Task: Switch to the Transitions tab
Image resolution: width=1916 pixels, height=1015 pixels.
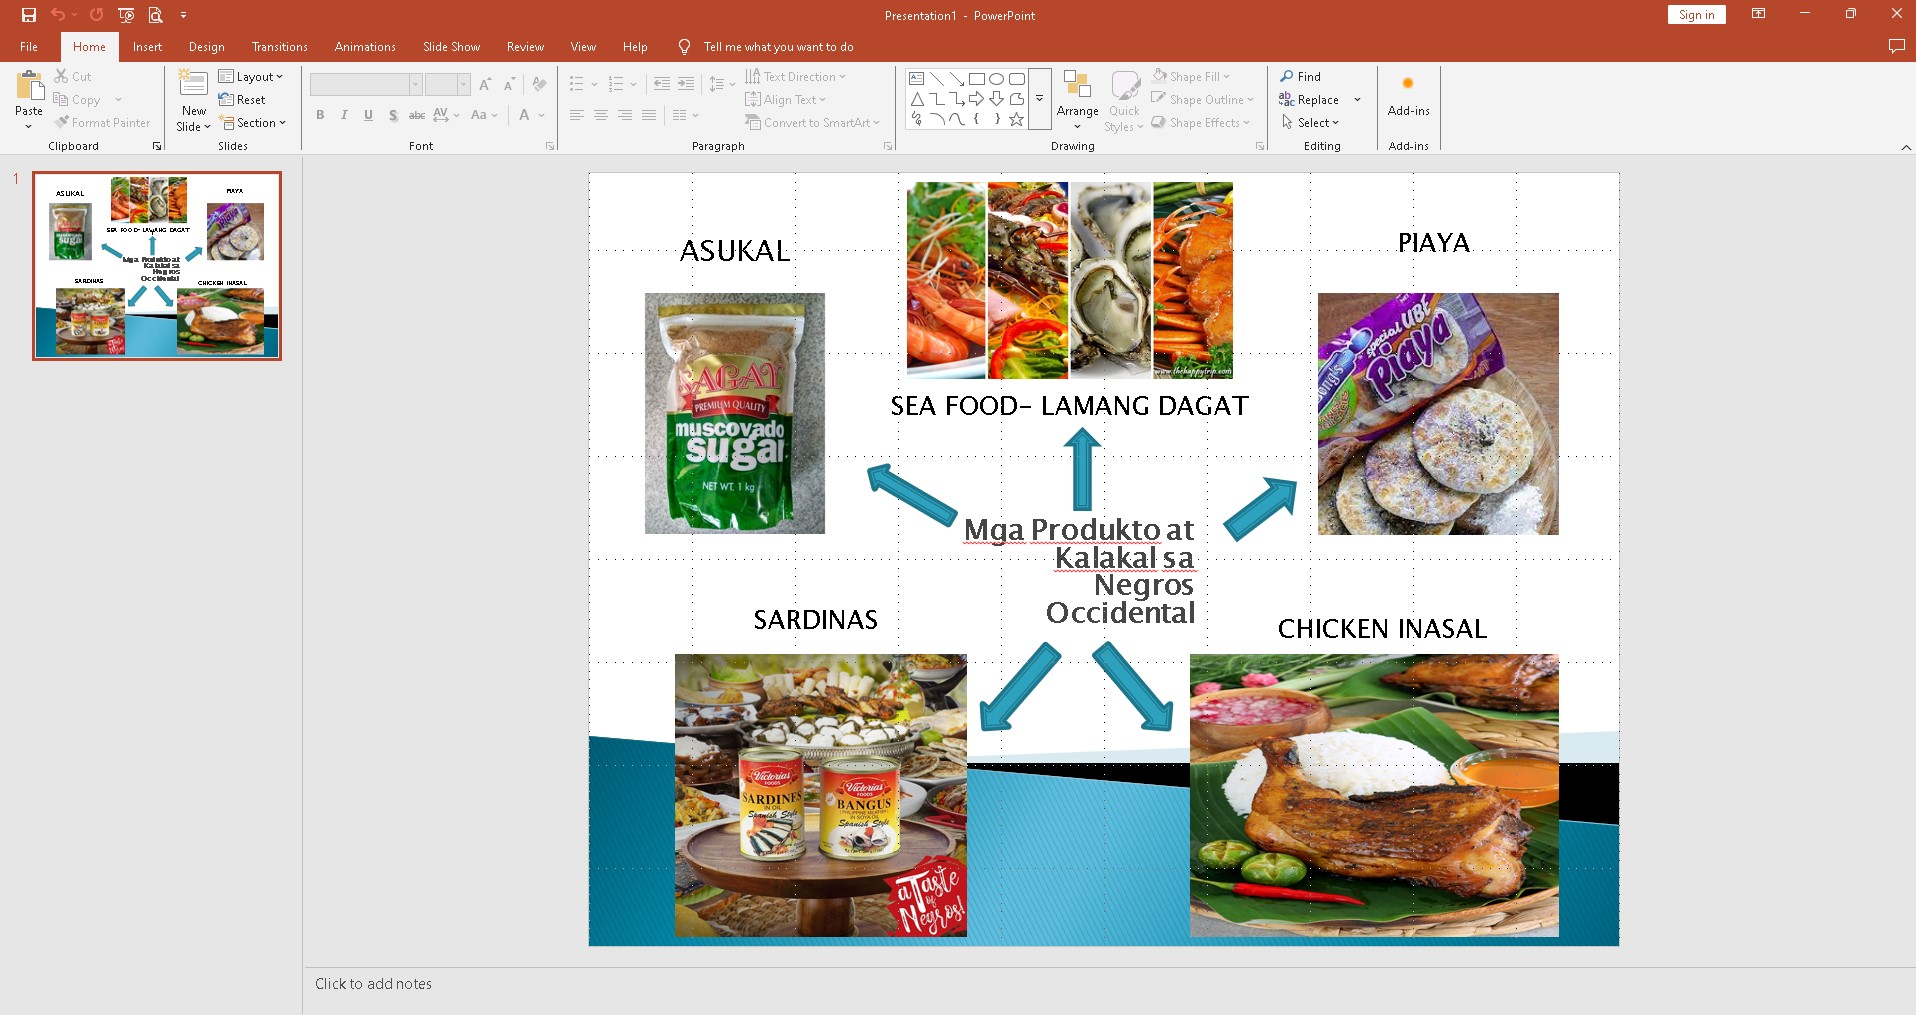Action: point(279,46)
